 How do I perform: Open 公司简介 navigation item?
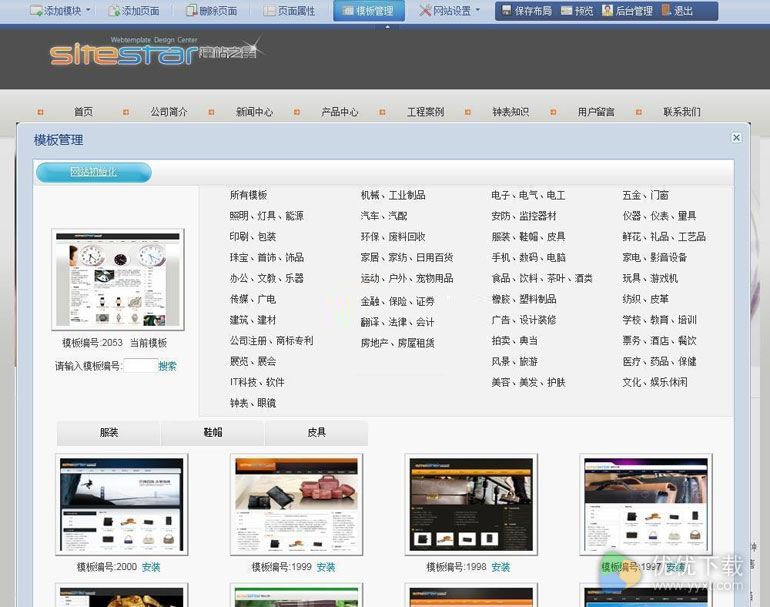169,112
